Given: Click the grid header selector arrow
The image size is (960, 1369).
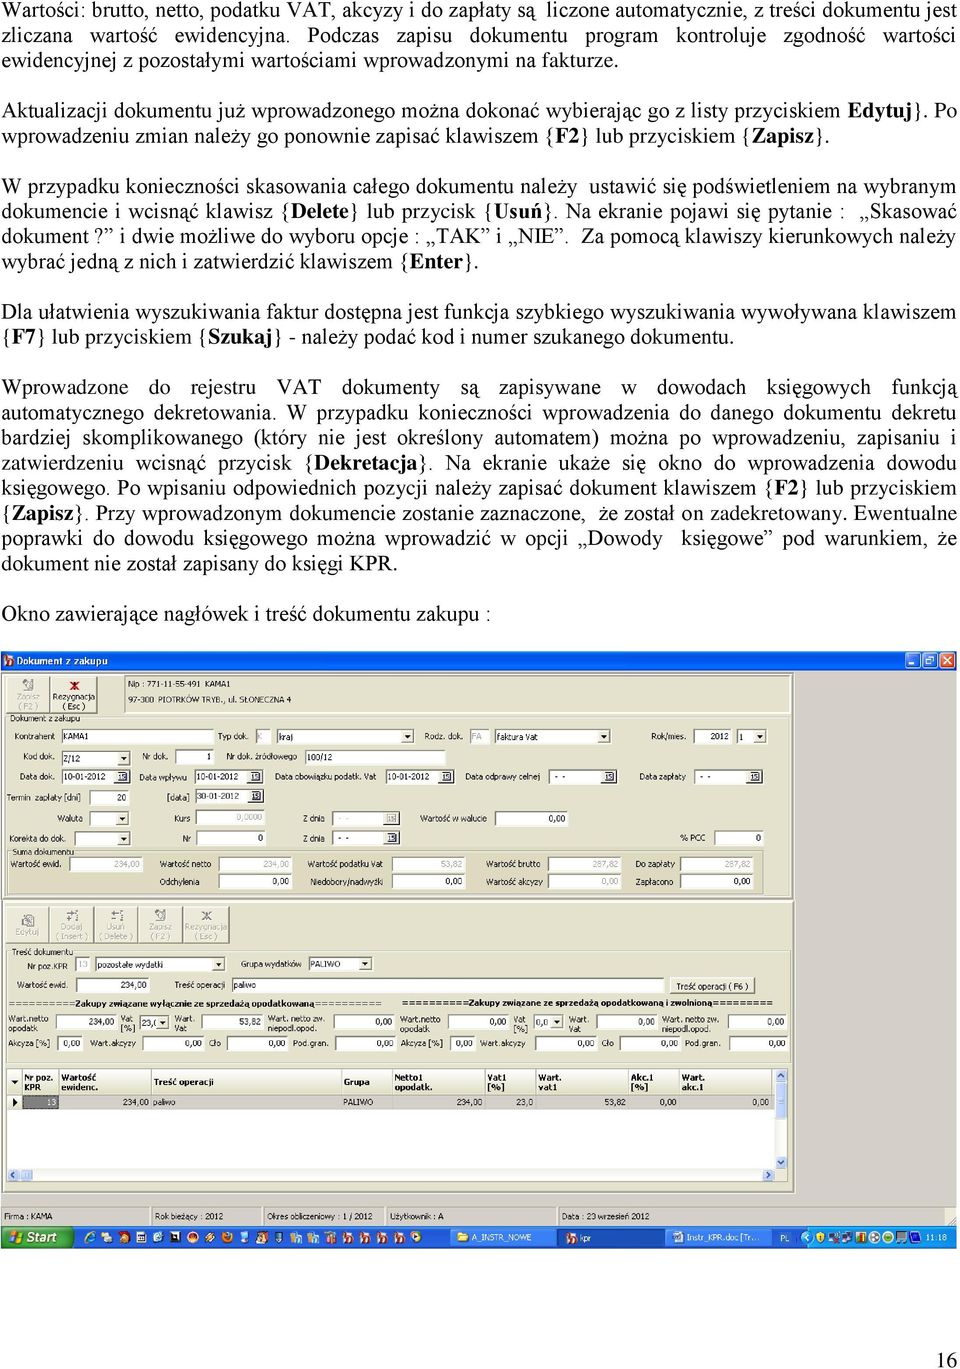Looking at the screenshot, I should click(x=15, y=1082).
